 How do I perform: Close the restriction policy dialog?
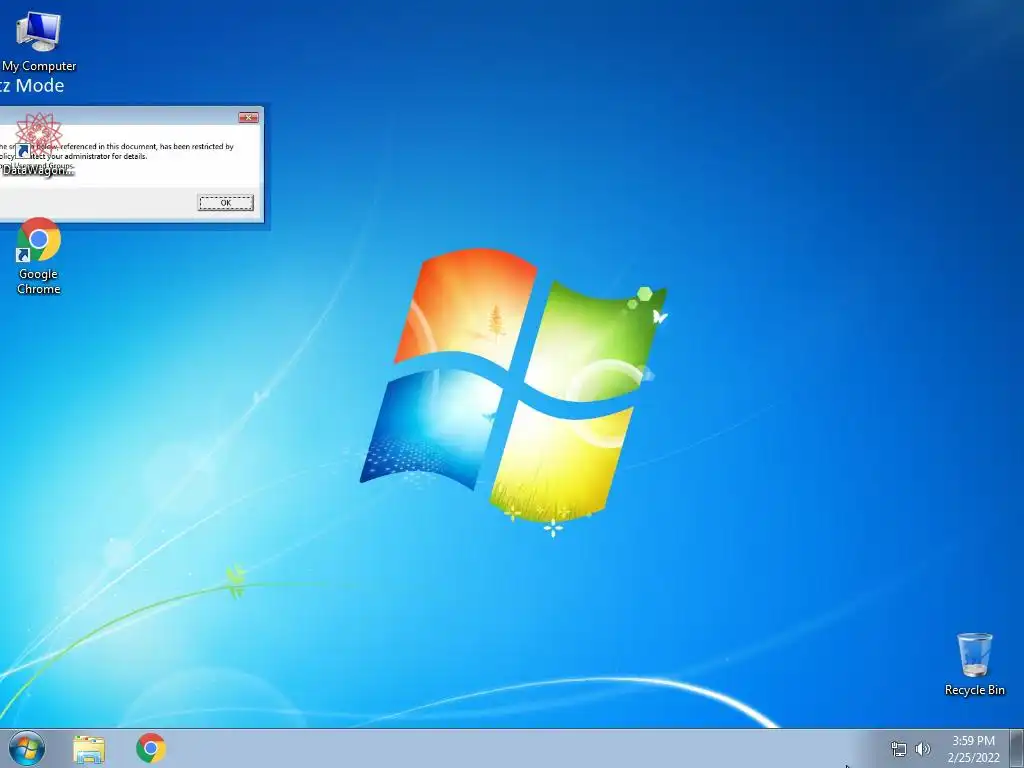[x=248, y=118]
